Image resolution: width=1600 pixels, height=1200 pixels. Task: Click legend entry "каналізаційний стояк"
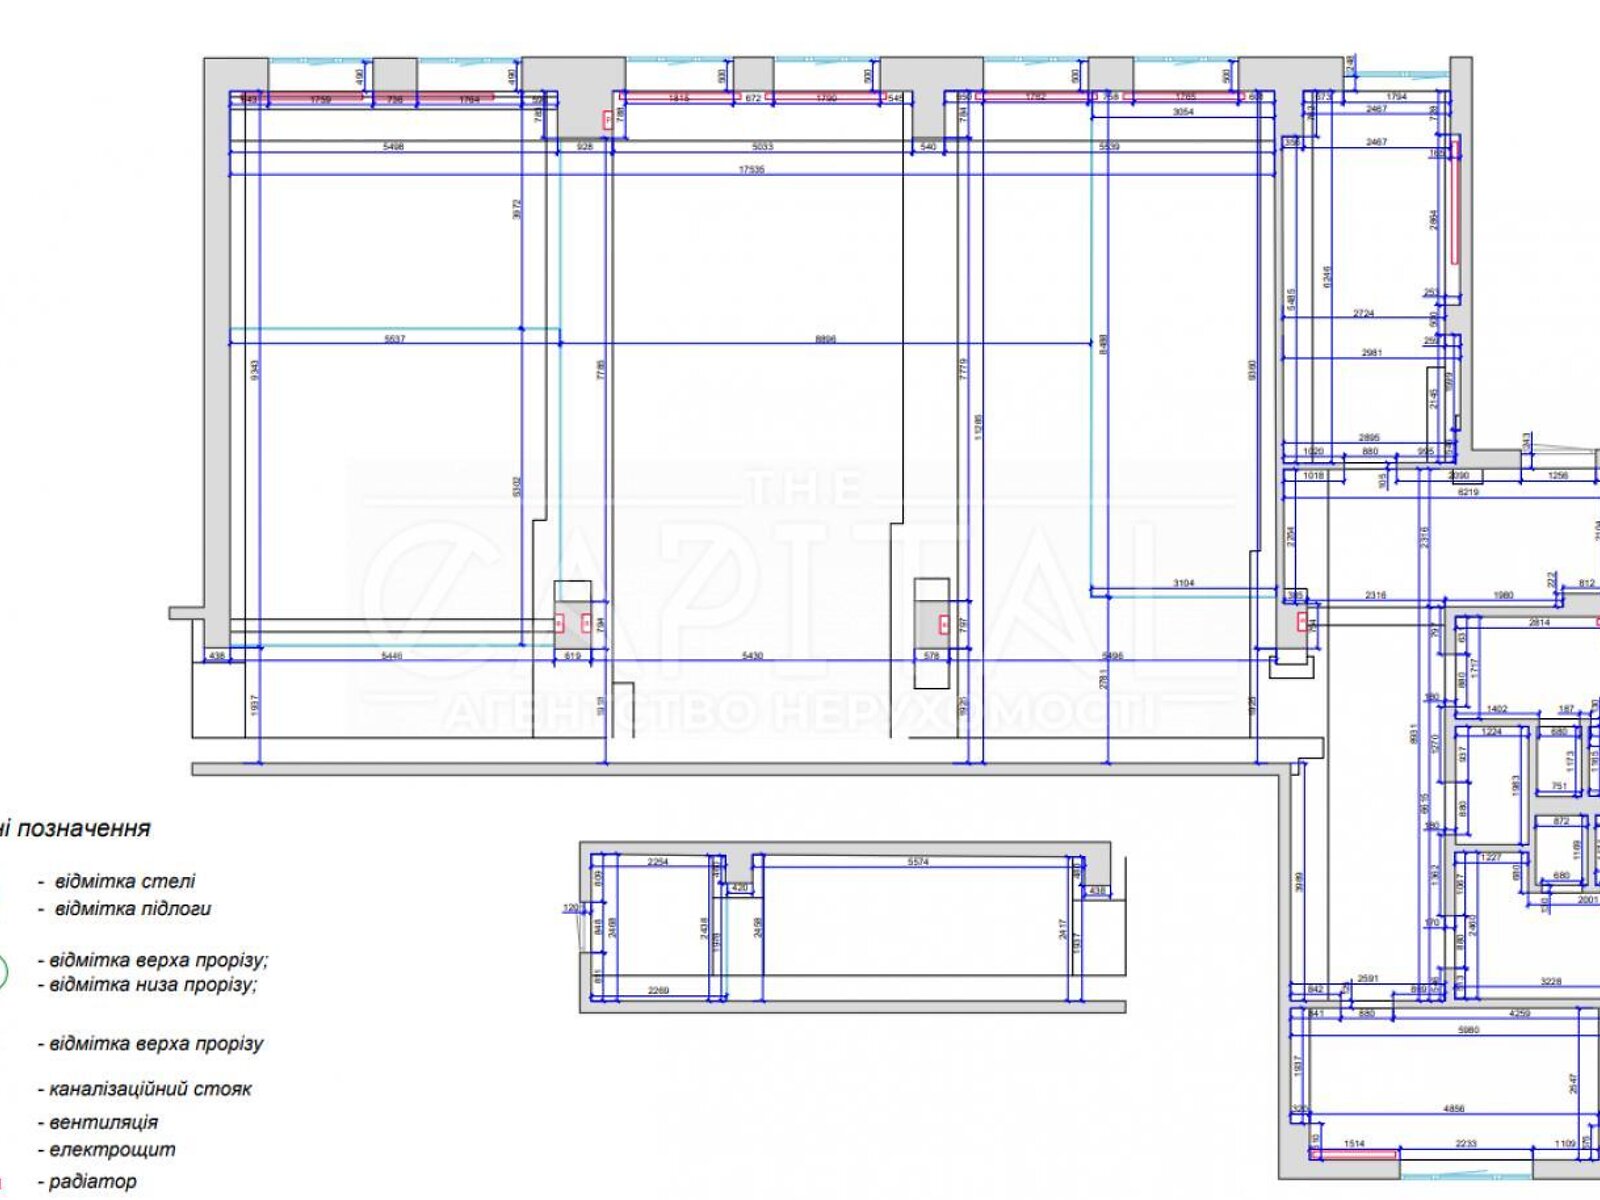pos(150,1089)
